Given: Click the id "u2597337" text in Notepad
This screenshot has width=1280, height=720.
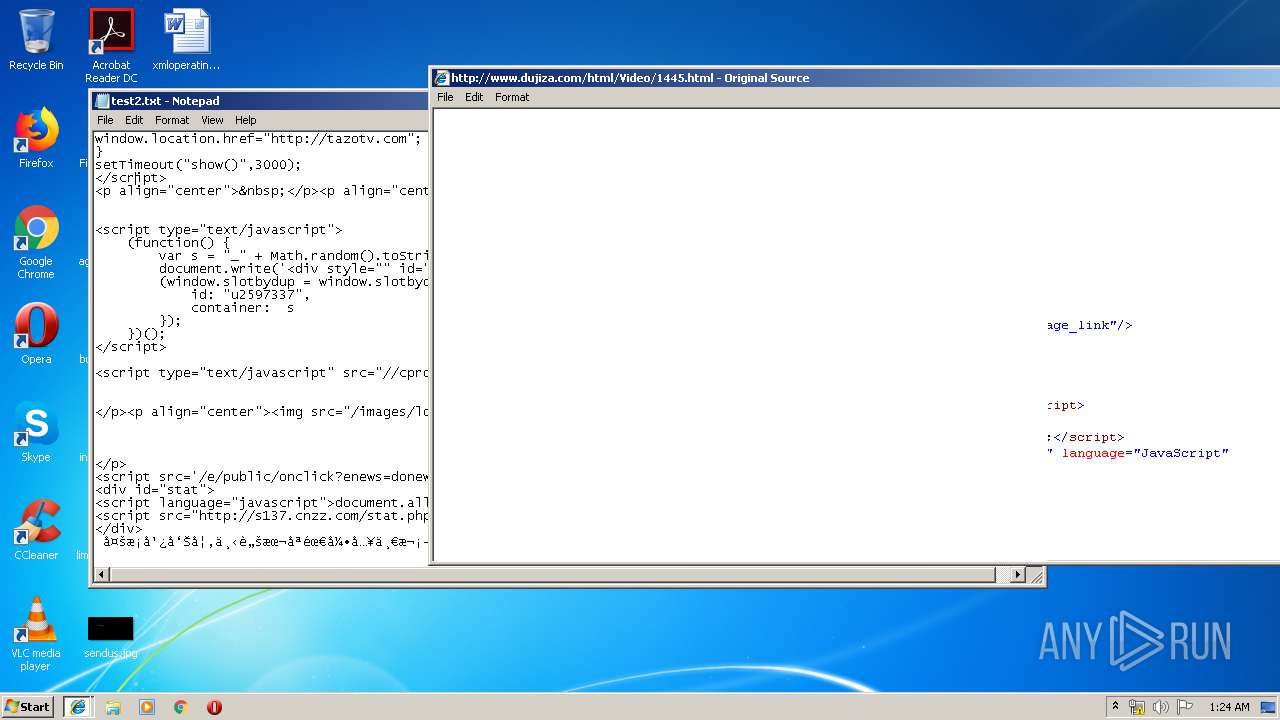Looking at the screenshot, I should 250,295.
